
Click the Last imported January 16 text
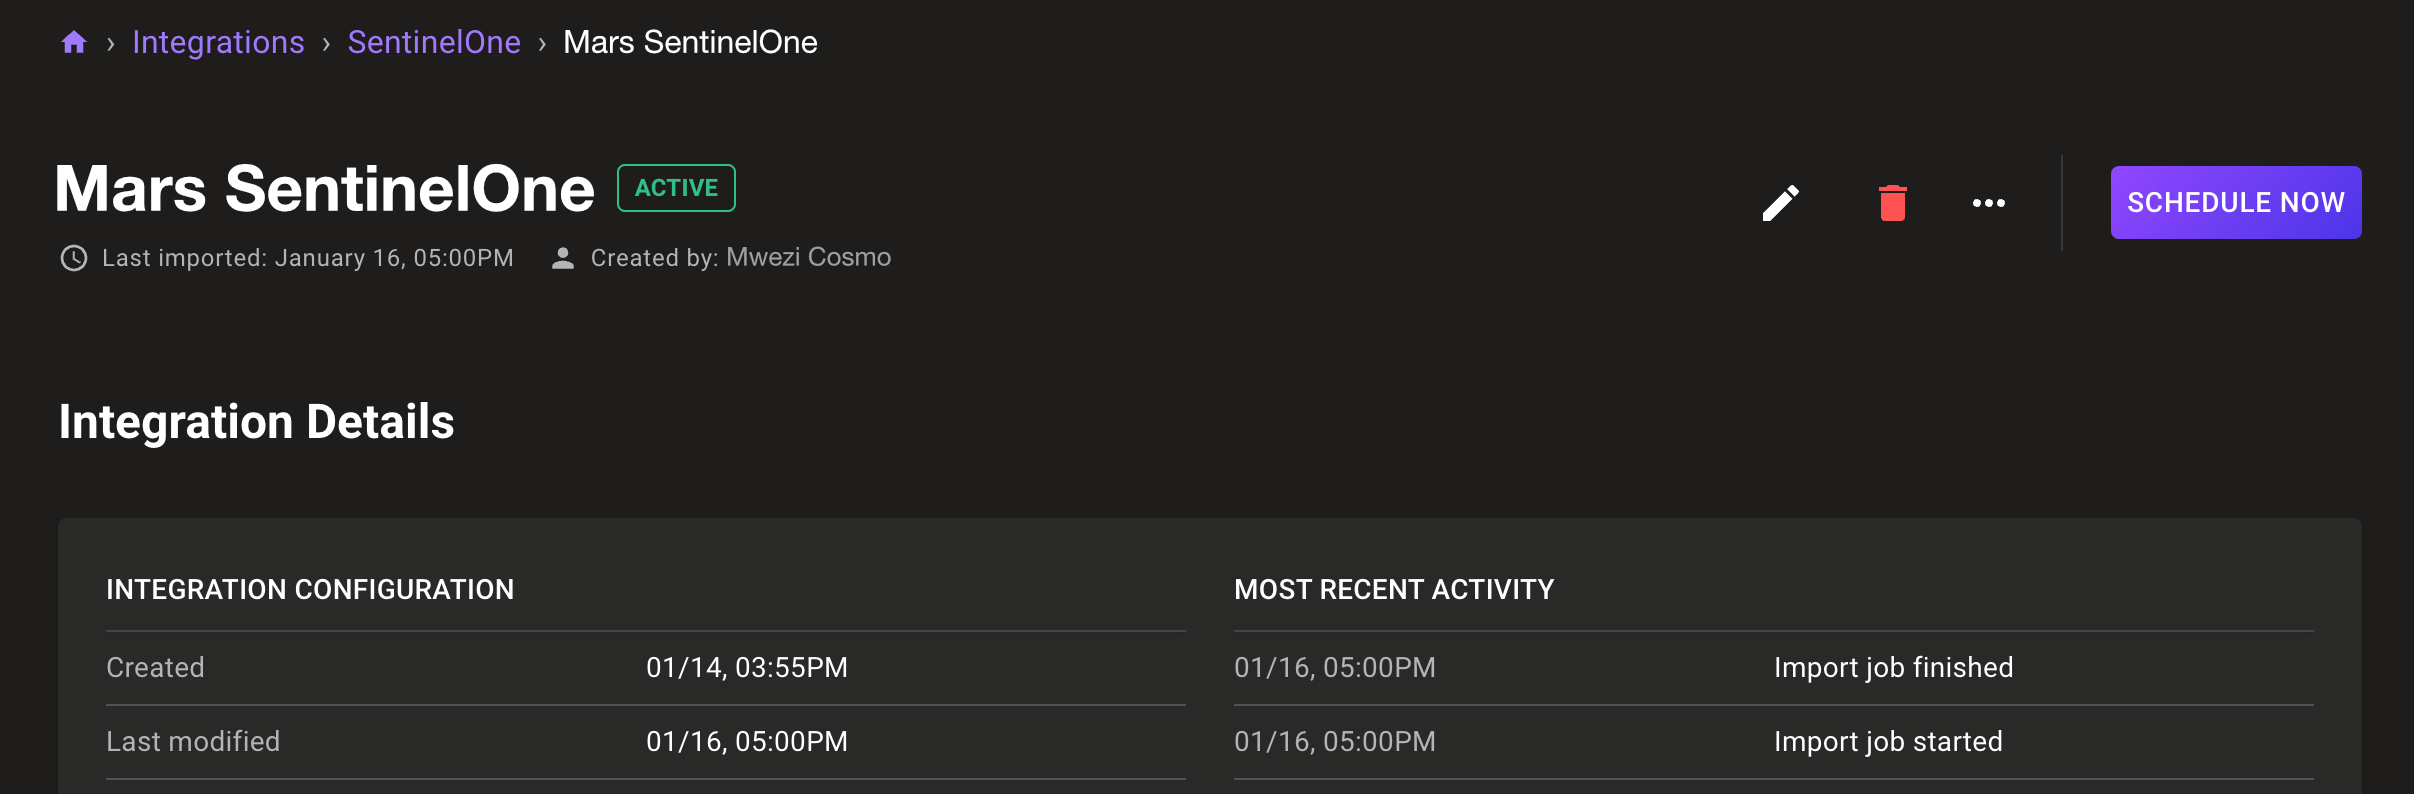pos(308,258)
